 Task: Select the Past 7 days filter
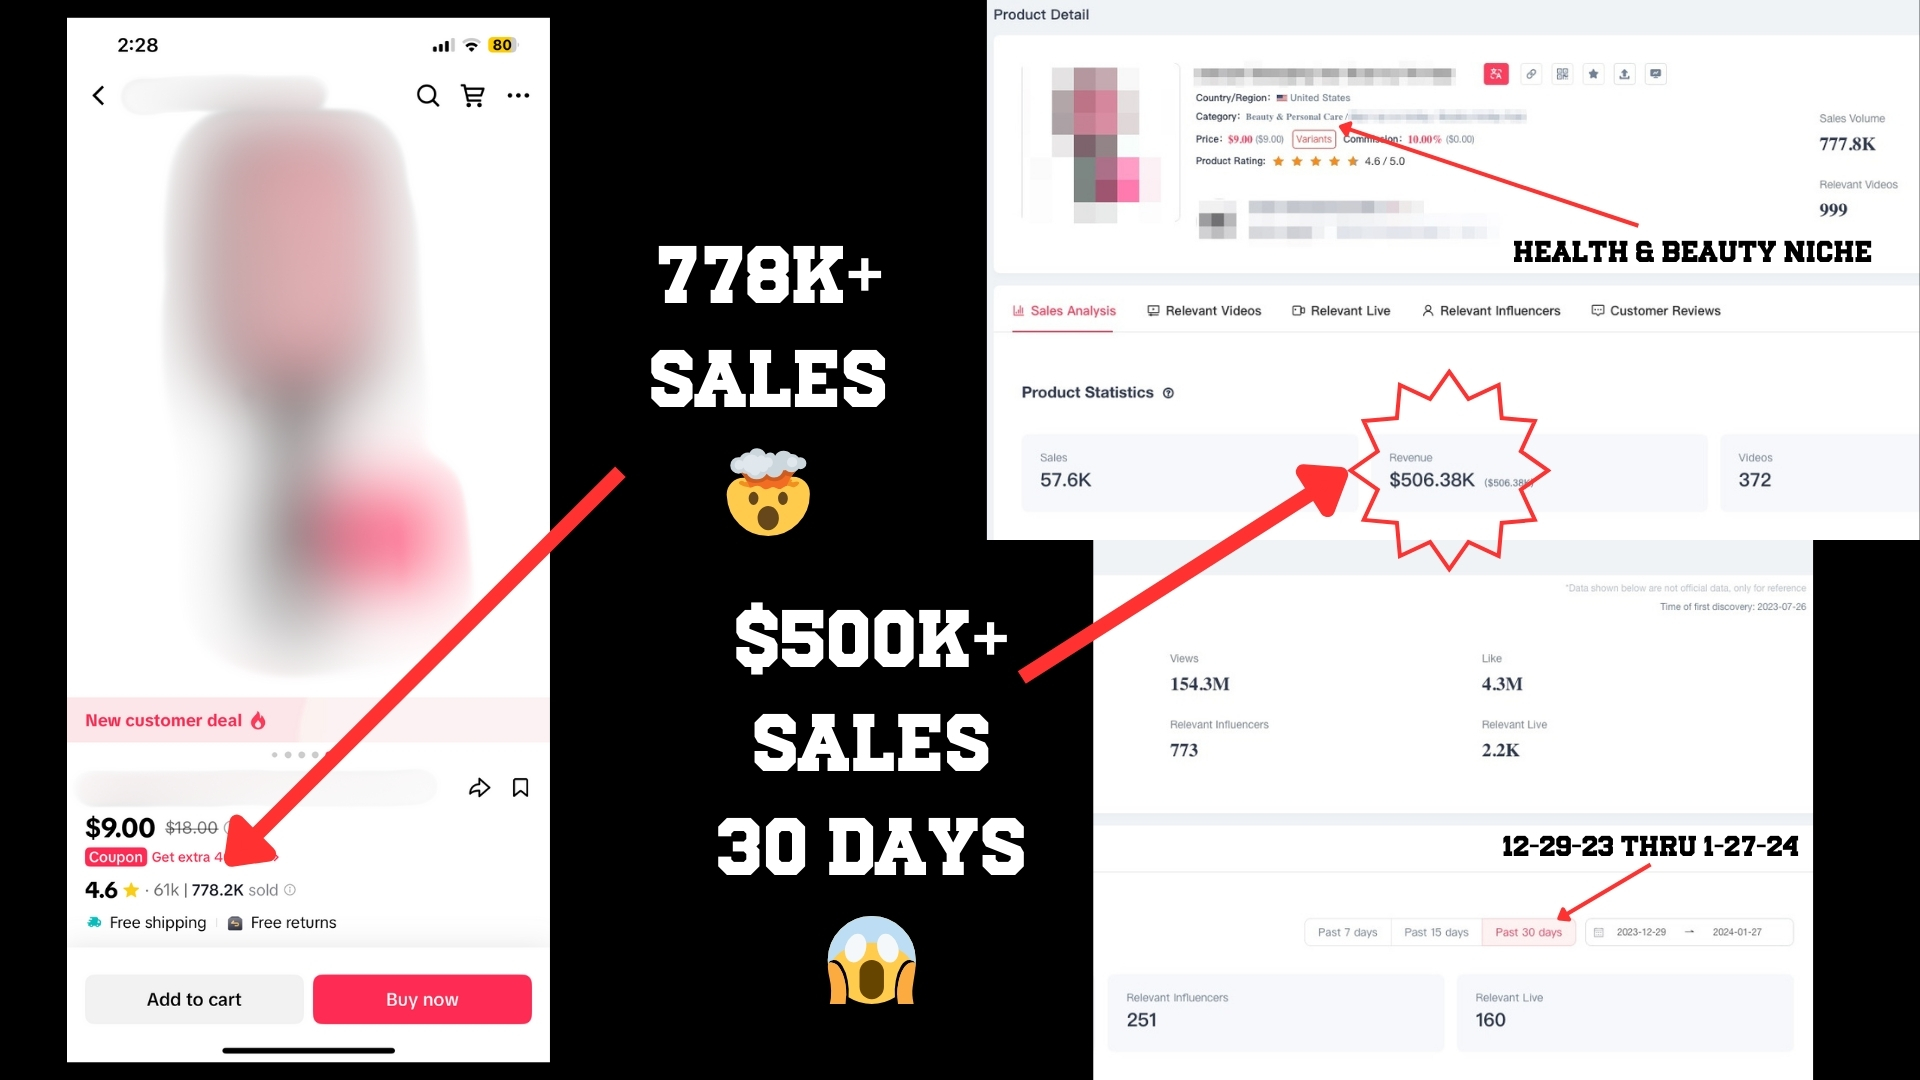pos(1346,932)
